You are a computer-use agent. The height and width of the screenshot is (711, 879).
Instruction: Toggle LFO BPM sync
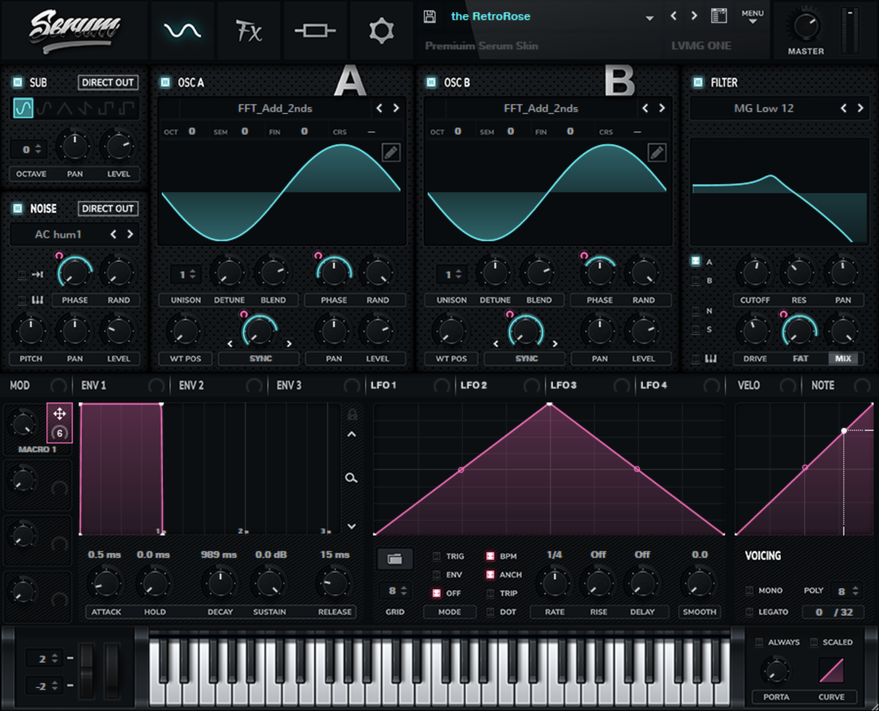(x=490, y=556)
